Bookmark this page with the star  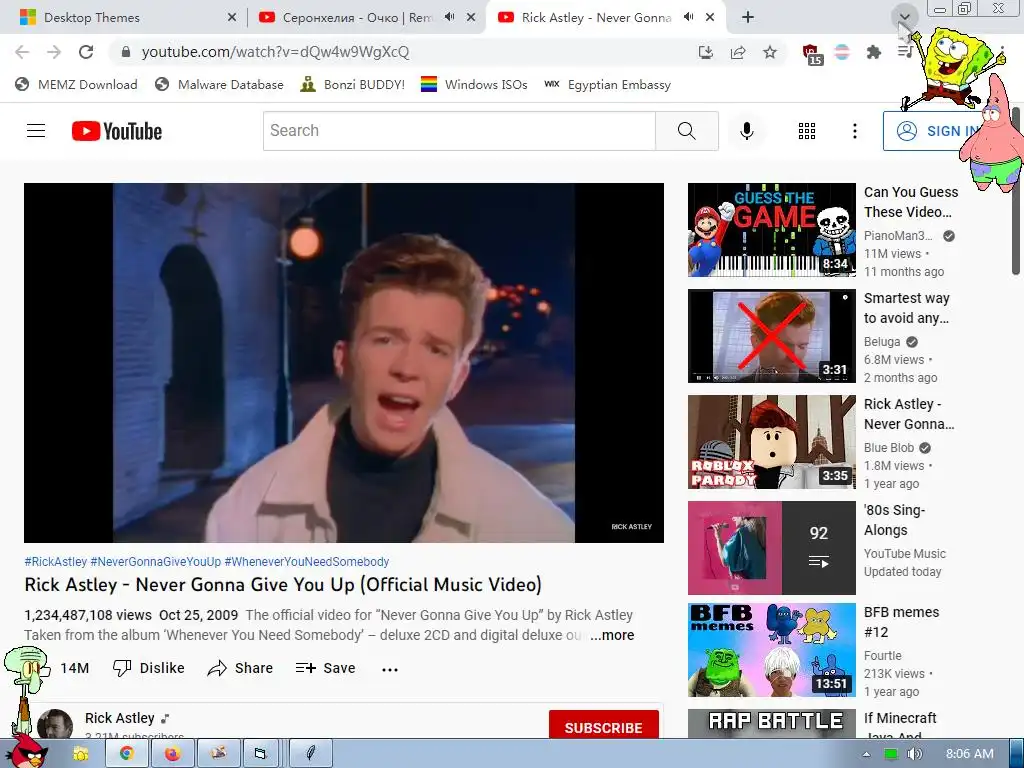pyautogui.click(x=770, y=52)
